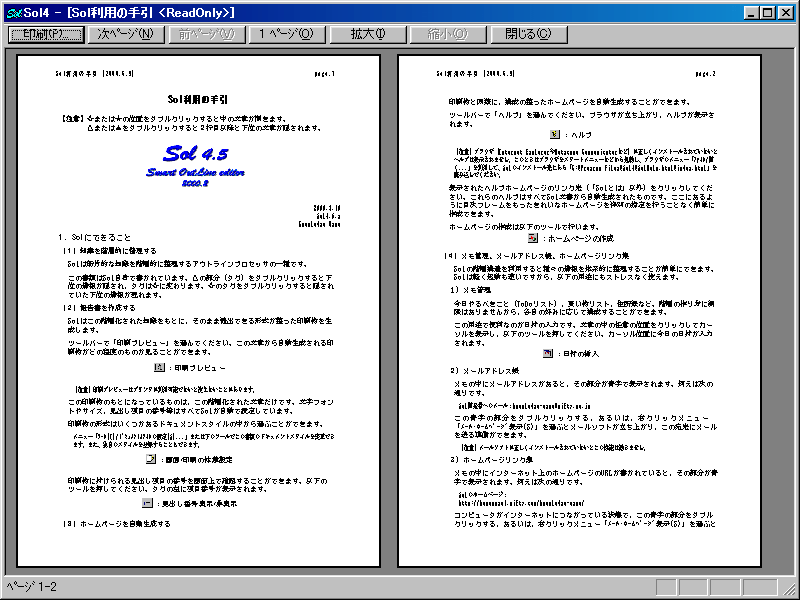
Task: Click the heading number display icon on page 1
Action: tap(147, 503)
